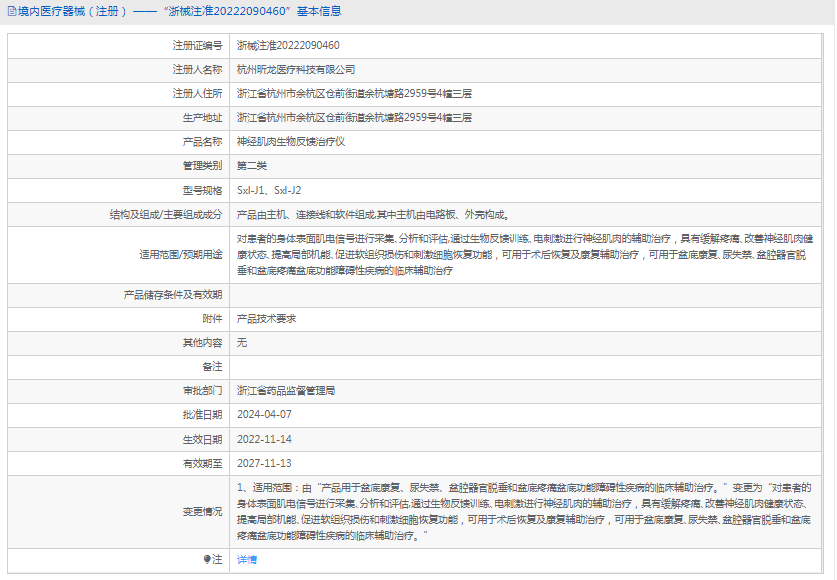This screenshot has width=837, height=580.
Task: Click the product name 神经肌肉生物反馈治疗仪
Action: point(291,142)
